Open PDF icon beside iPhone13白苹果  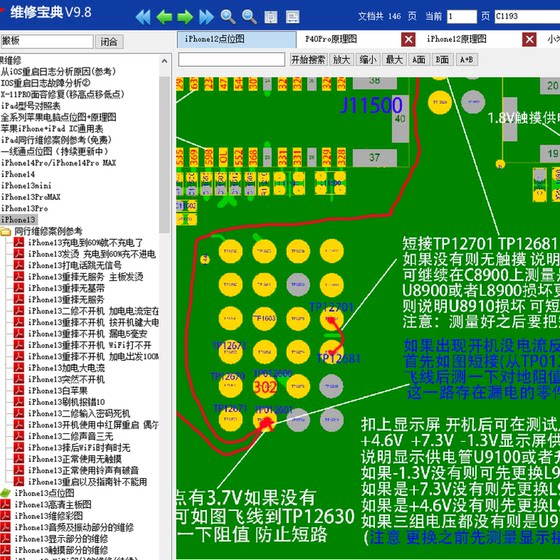point(19,390)
